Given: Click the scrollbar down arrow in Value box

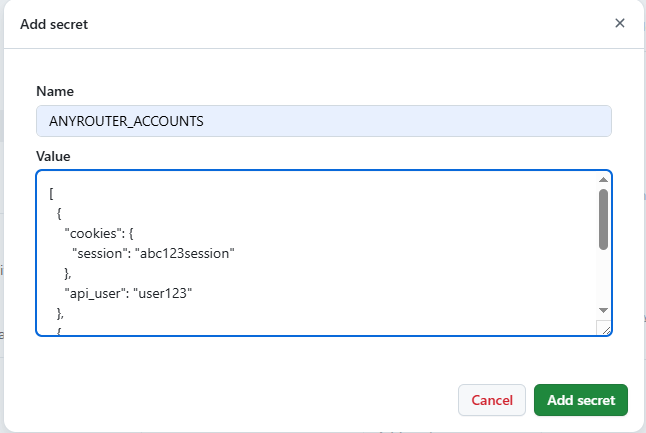Looking at the screenshot, I should pyautogui.click(x=603, y=310).
